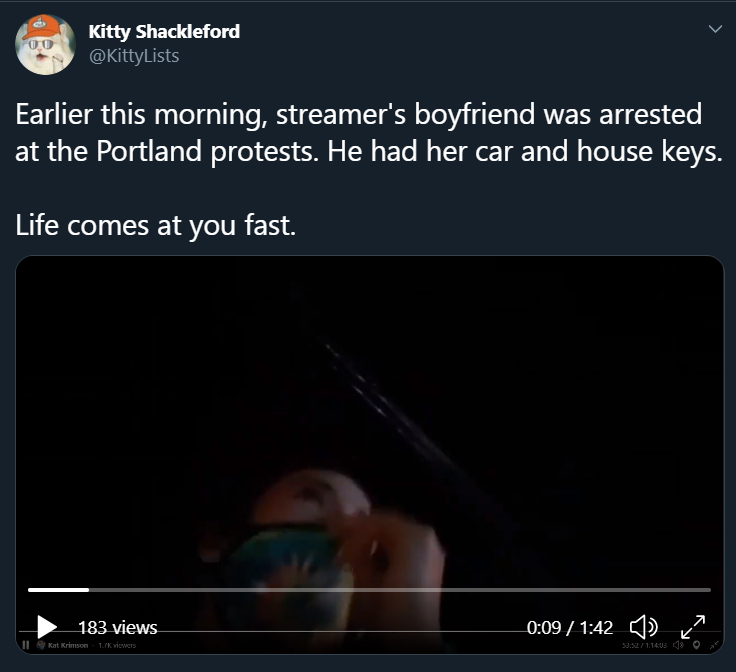
Task: Seek using the video progress bar
Action: (x=369, y=590)
